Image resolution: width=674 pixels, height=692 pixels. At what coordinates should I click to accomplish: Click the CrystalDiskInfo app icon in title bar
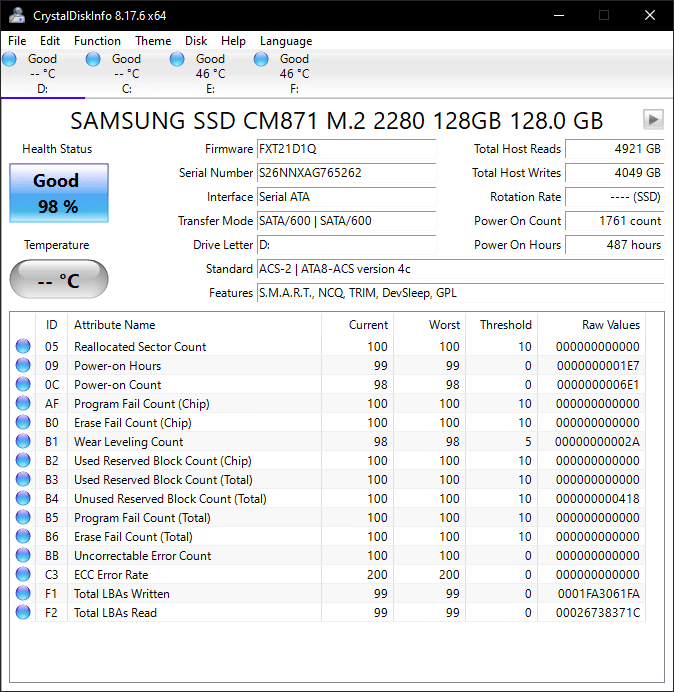(17, 15)
